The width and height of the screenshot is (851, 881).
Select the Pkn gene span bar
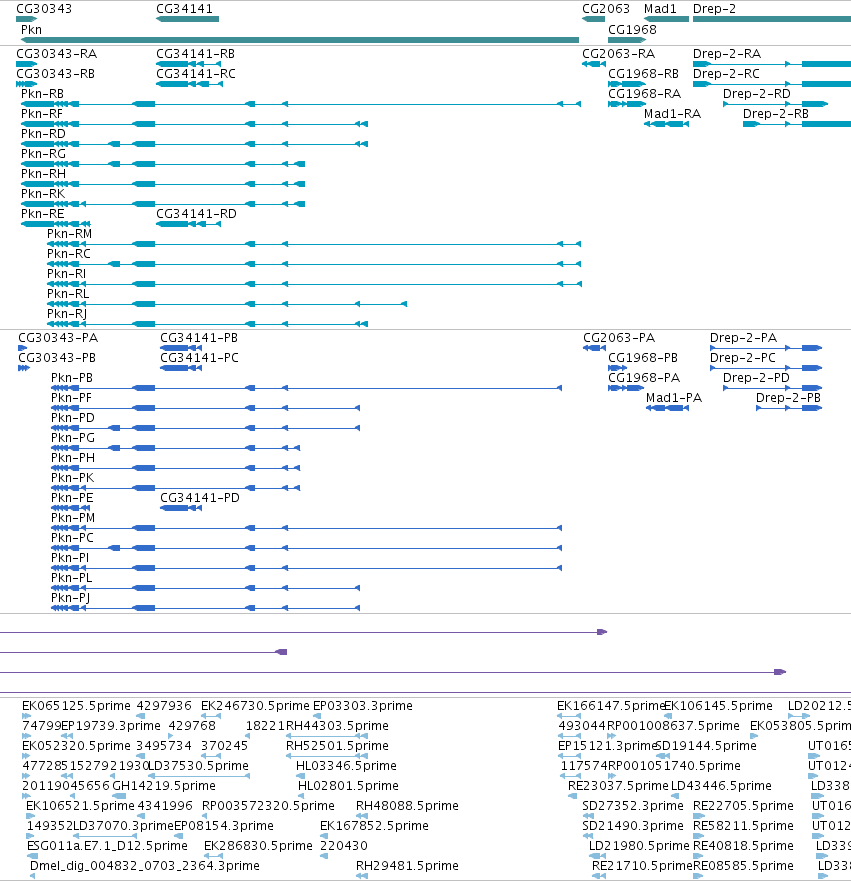pyautogui.click(x=300, y=40)
